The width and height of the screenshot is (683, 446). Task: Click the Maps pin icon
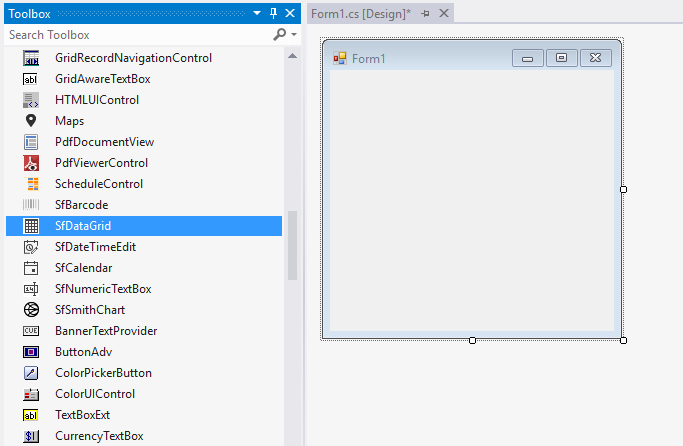31,121
